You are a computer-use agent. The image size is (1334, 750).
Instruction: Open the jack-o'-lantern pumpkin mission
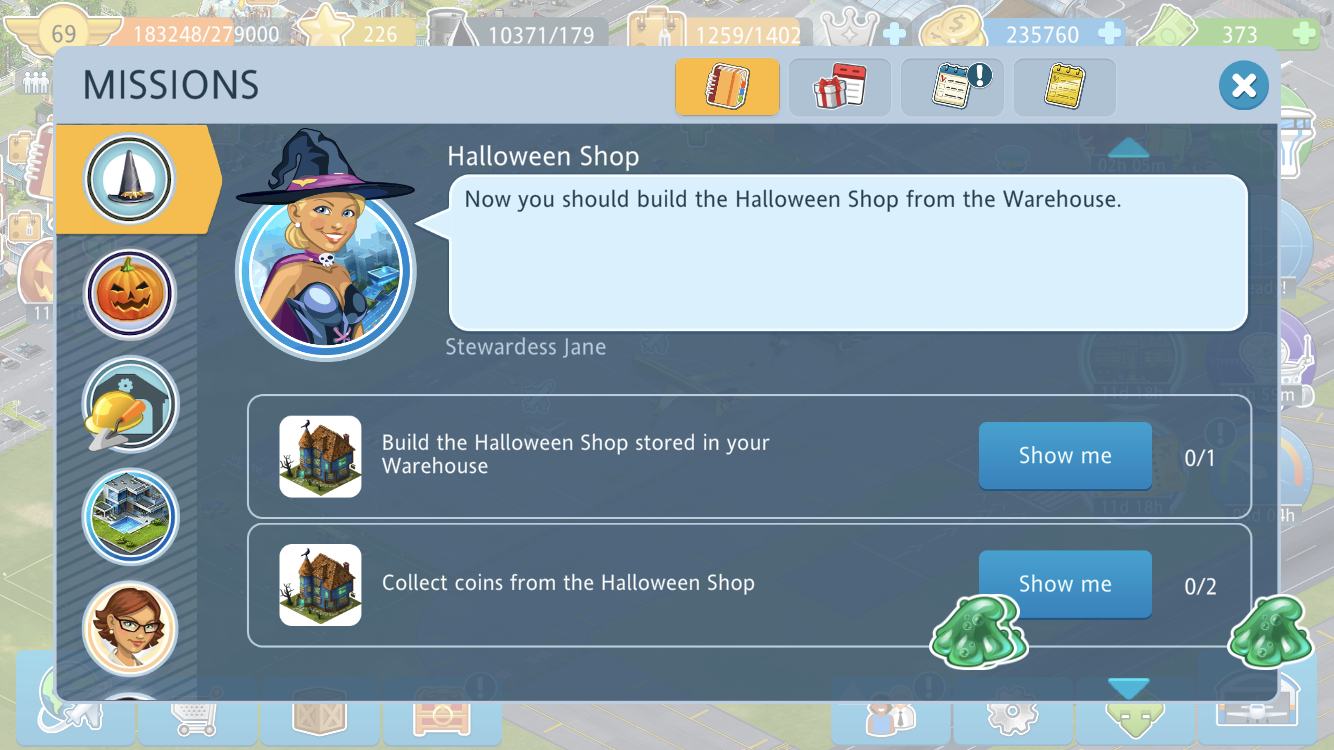click(130, 294)
